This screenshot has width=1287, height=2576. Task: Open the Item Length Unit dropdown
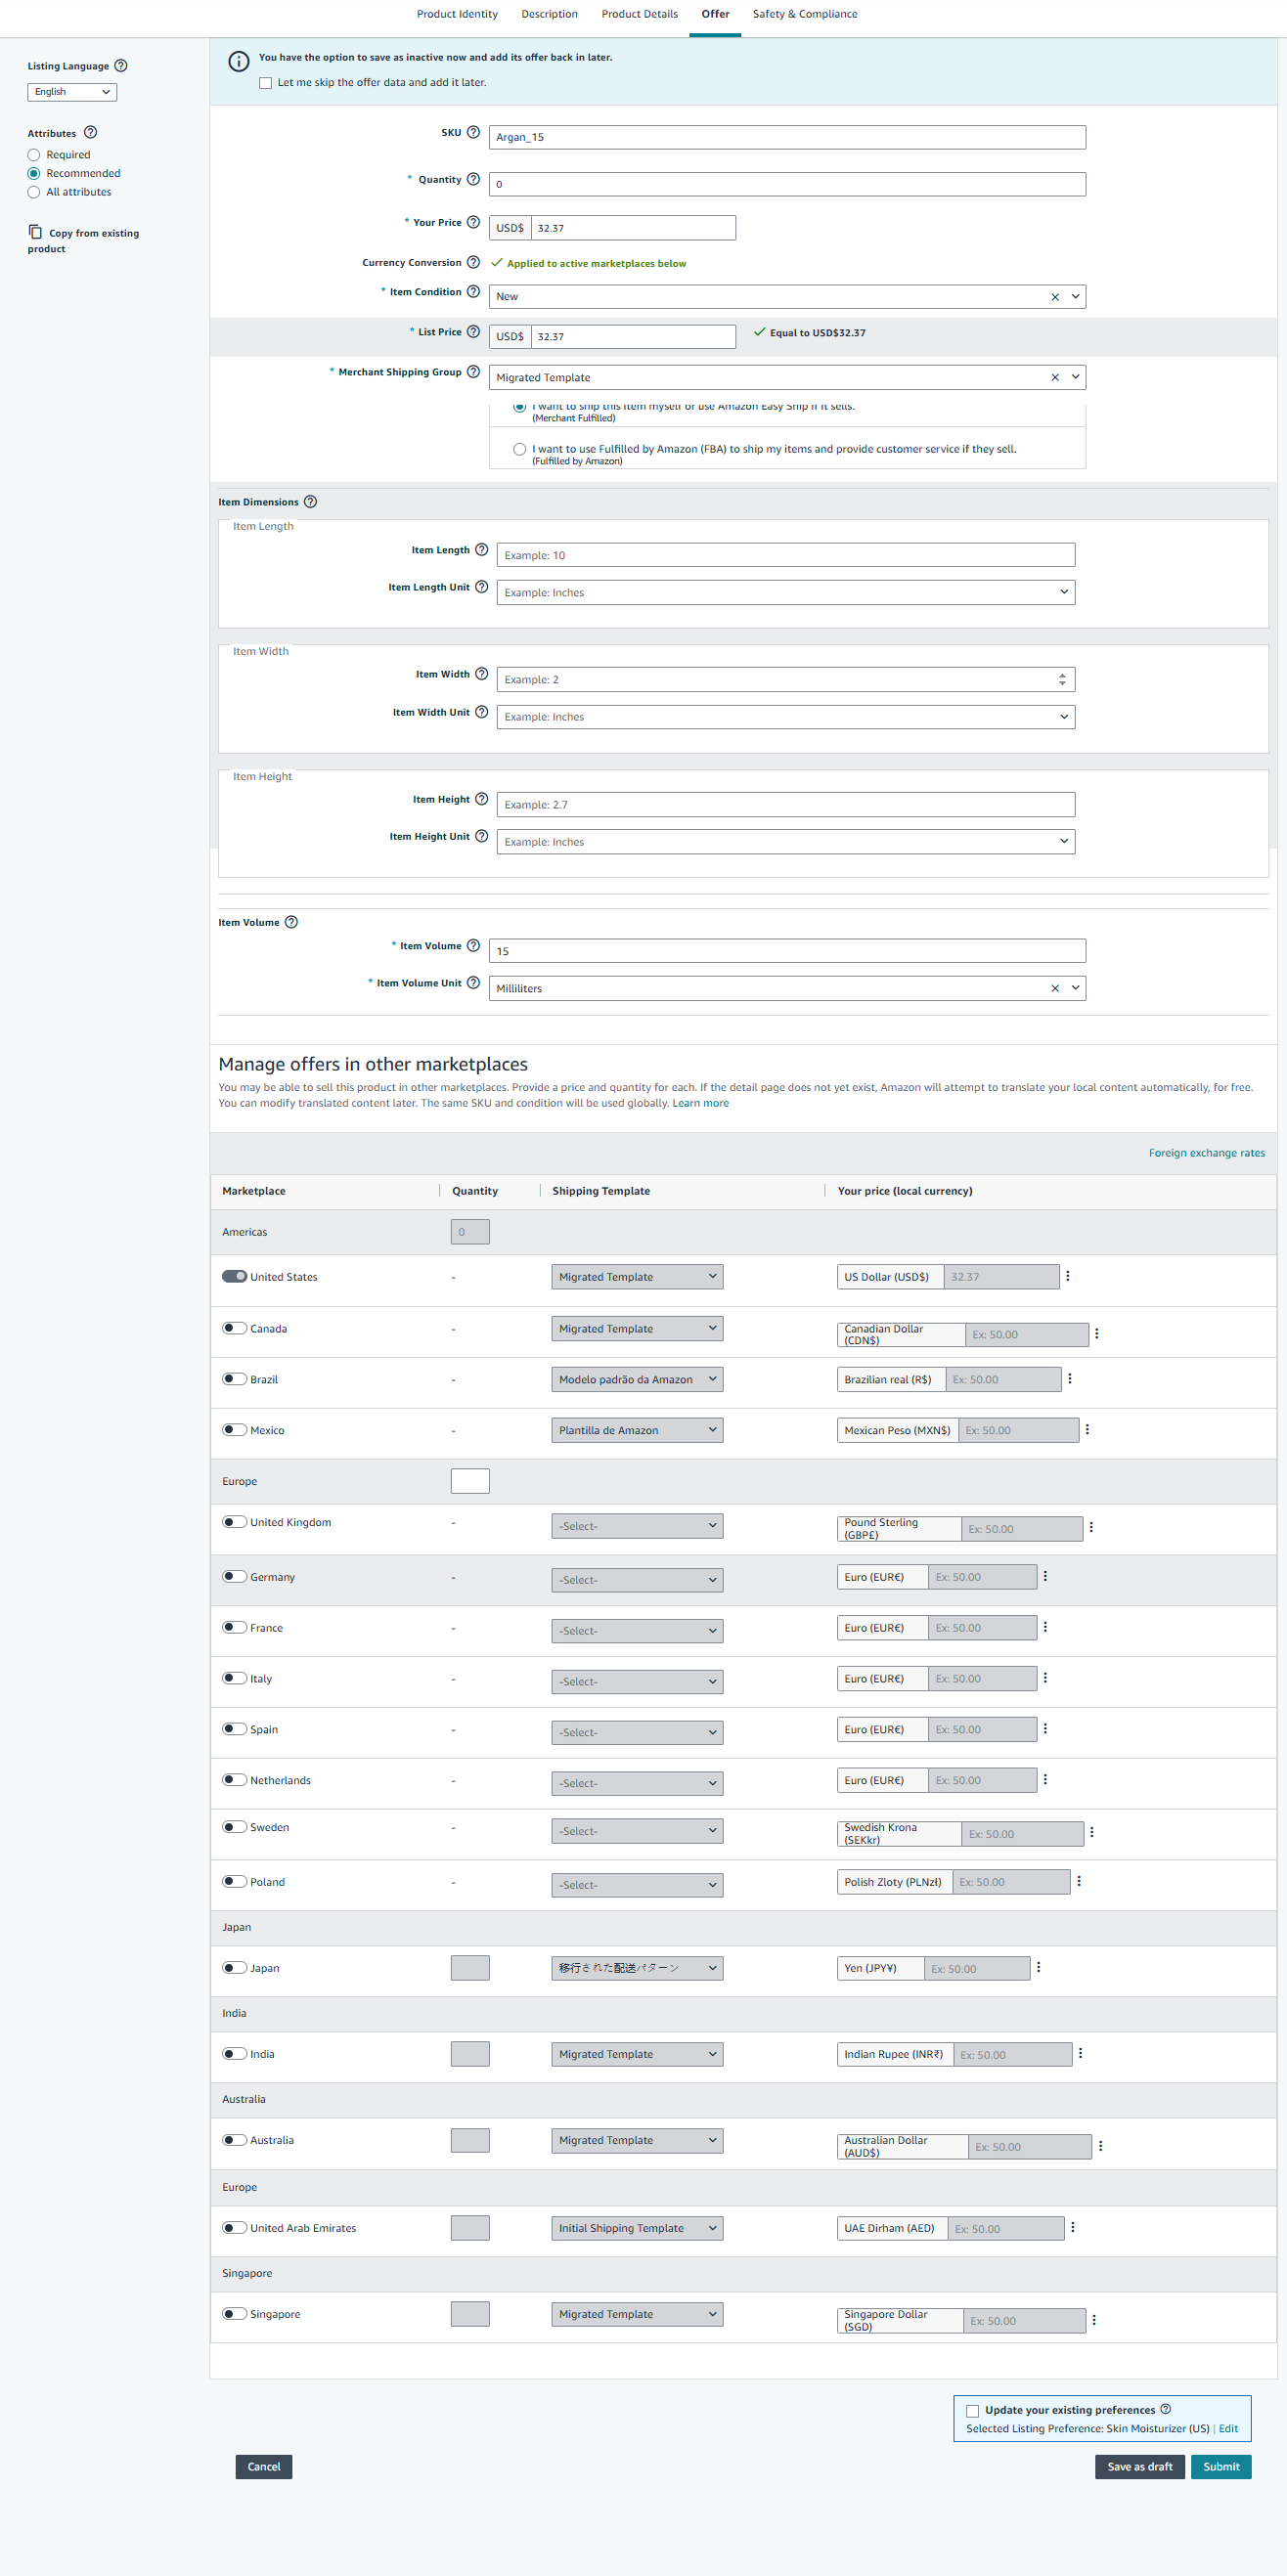pos(785,592)
